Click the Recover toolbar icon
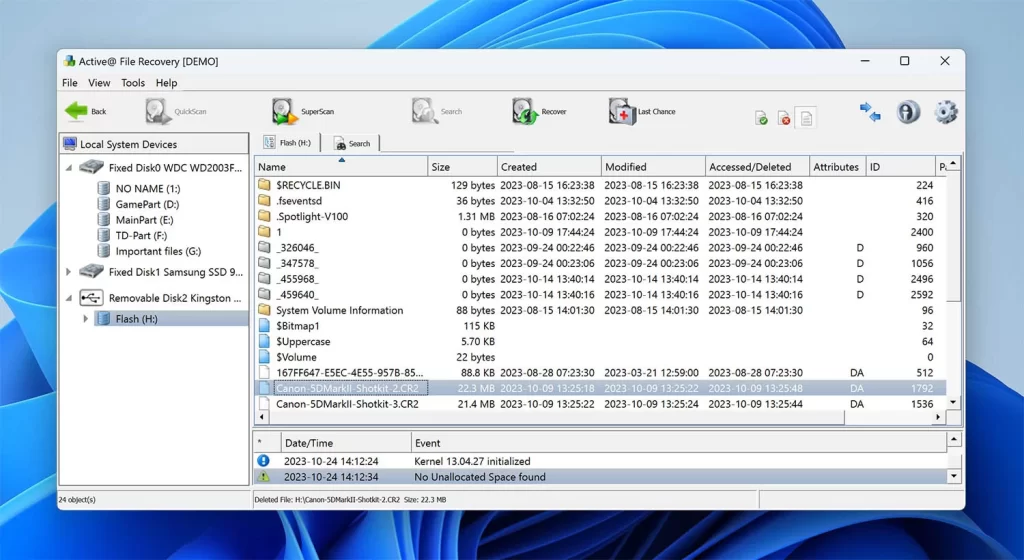 pos(525,111)
